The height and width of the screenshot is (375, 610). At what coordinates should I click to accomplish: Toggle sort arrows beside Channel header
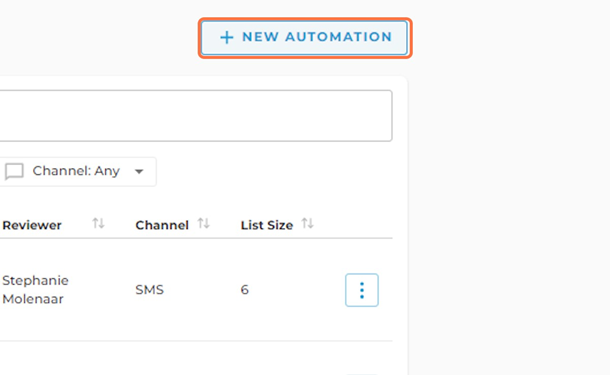(203, 224)
